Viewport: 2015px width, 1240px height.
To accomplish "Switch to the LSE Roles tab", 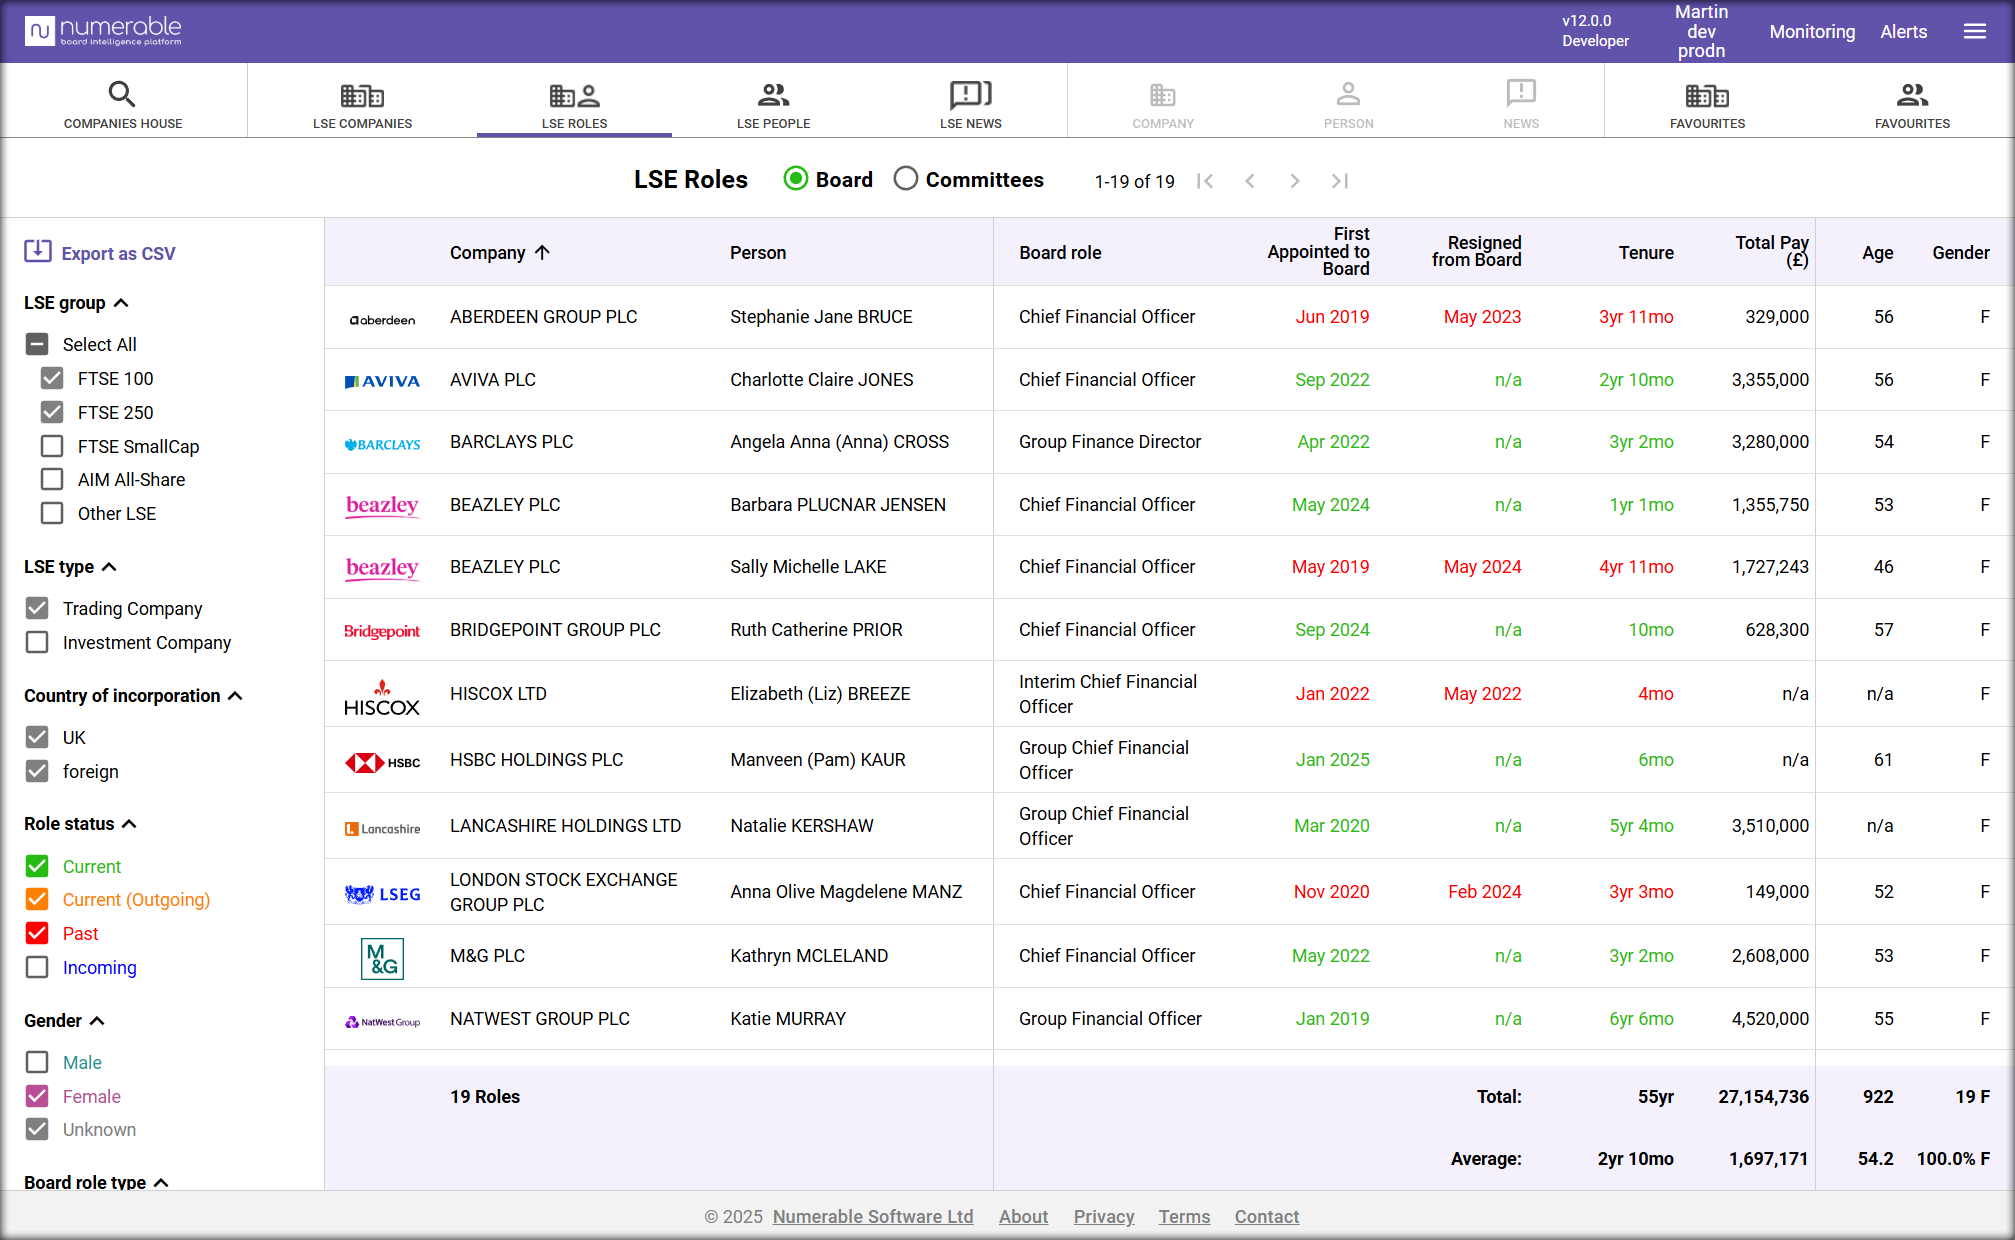I will [574, 104].
